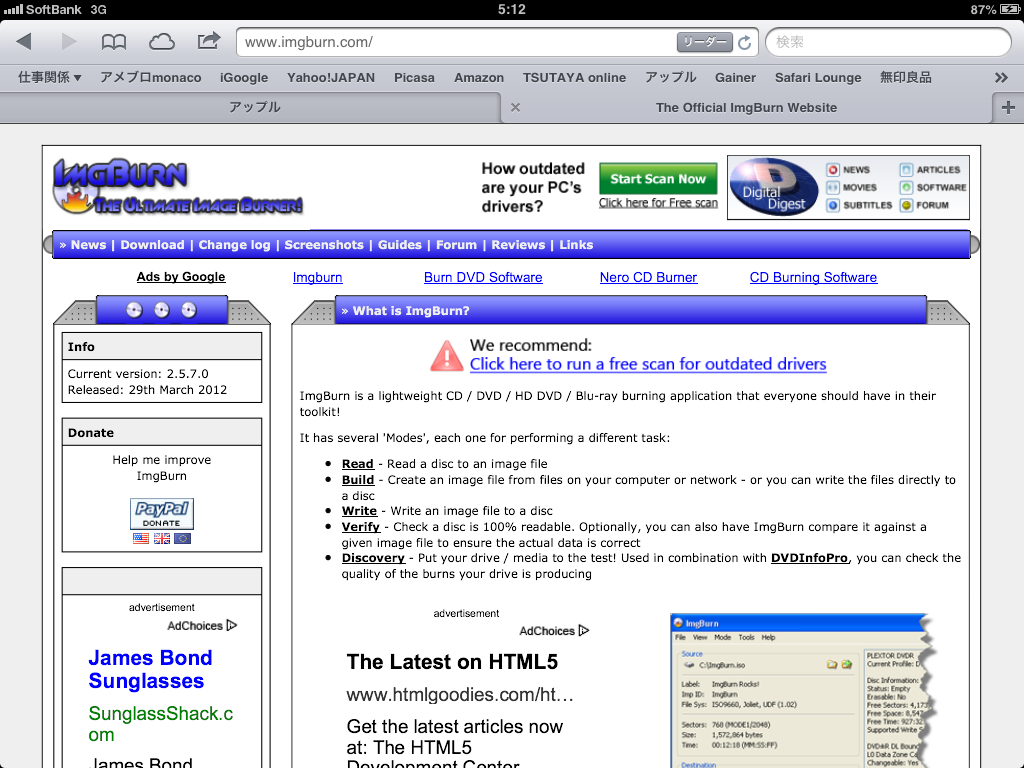Tap the Safari back arrow
1024x768 pixels.
click(24, 42)
